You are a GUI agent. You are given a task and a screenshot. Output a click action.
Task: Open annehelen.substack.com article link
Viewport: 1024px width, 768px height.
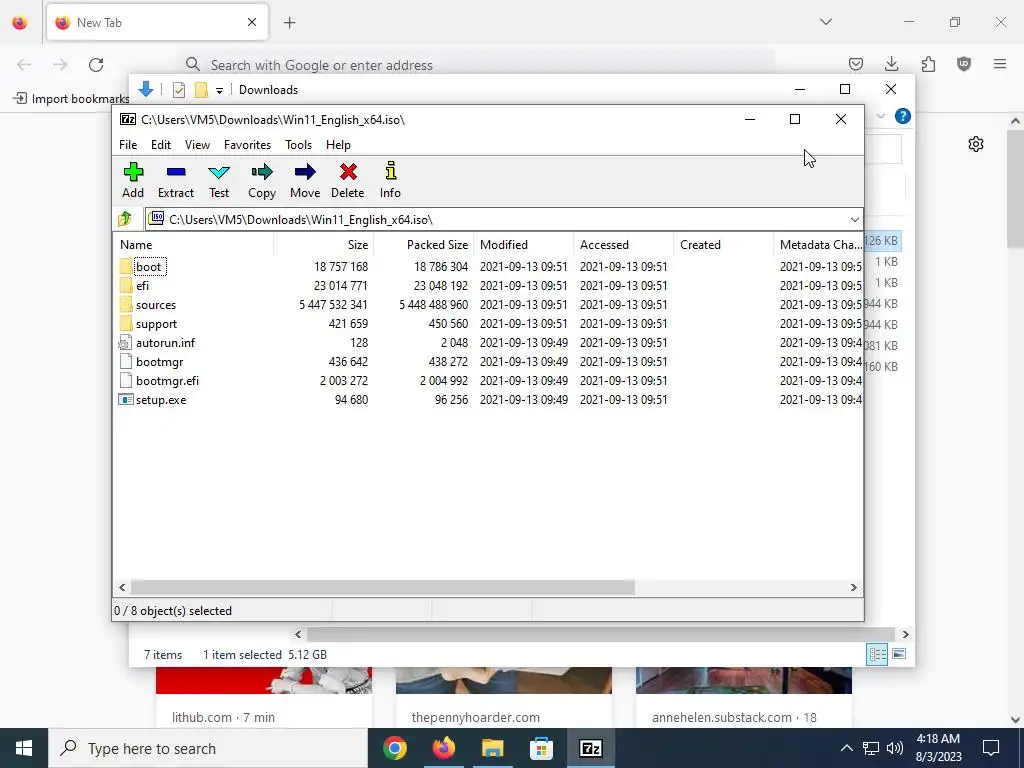pyautogui.click(x=734, y=717)
